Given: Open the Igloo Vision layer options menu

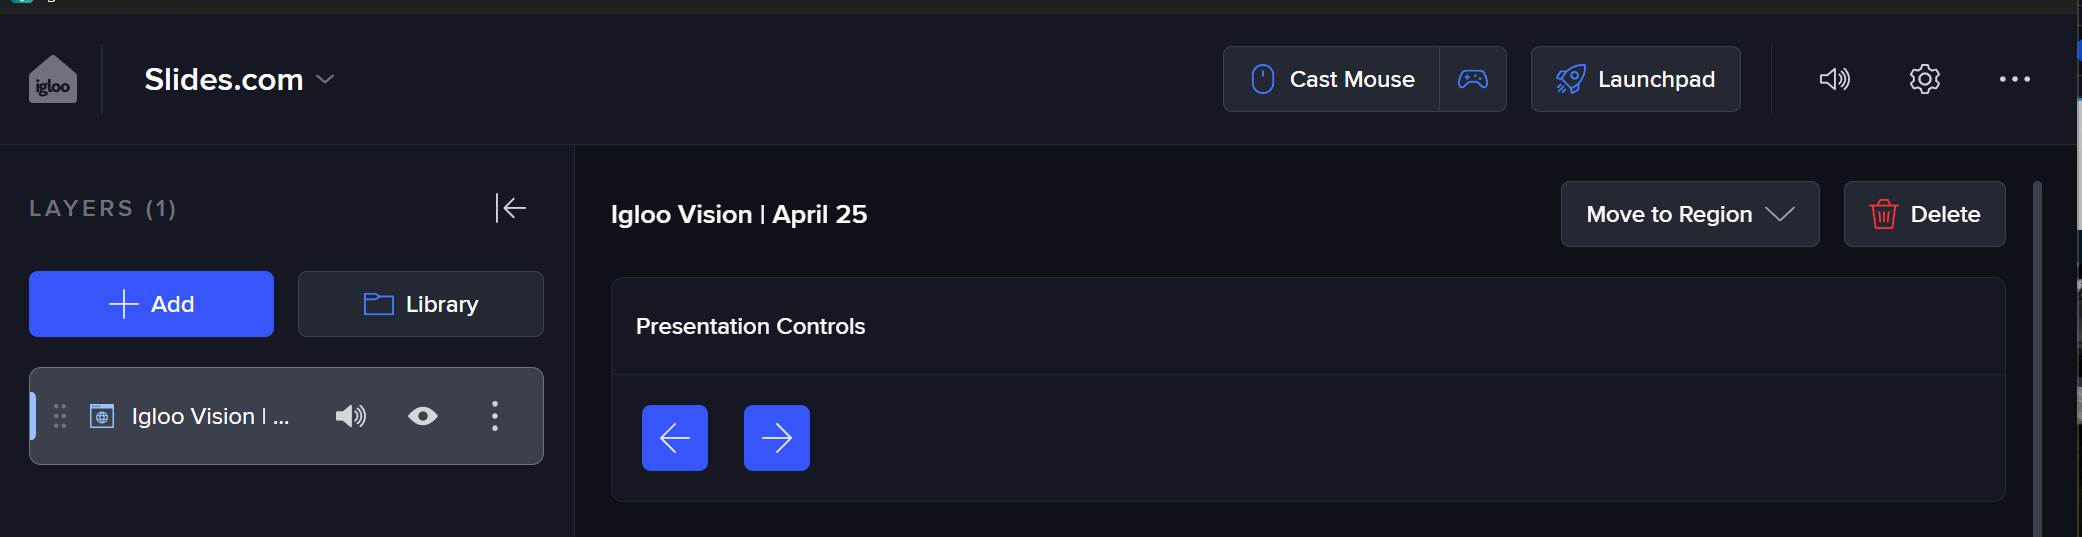Looking at the screenshot, I should [x=495, y=416].
